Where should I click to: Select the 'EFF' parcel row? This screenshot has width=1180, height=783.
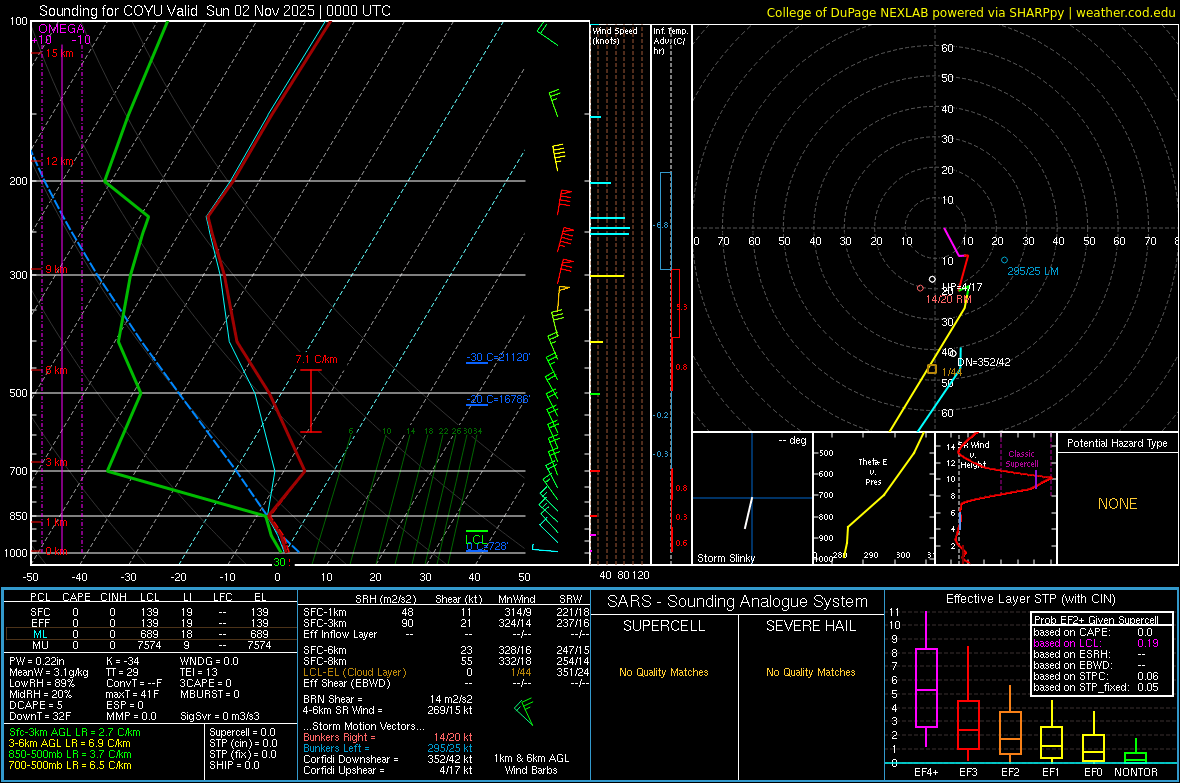[x=150, y=623]
